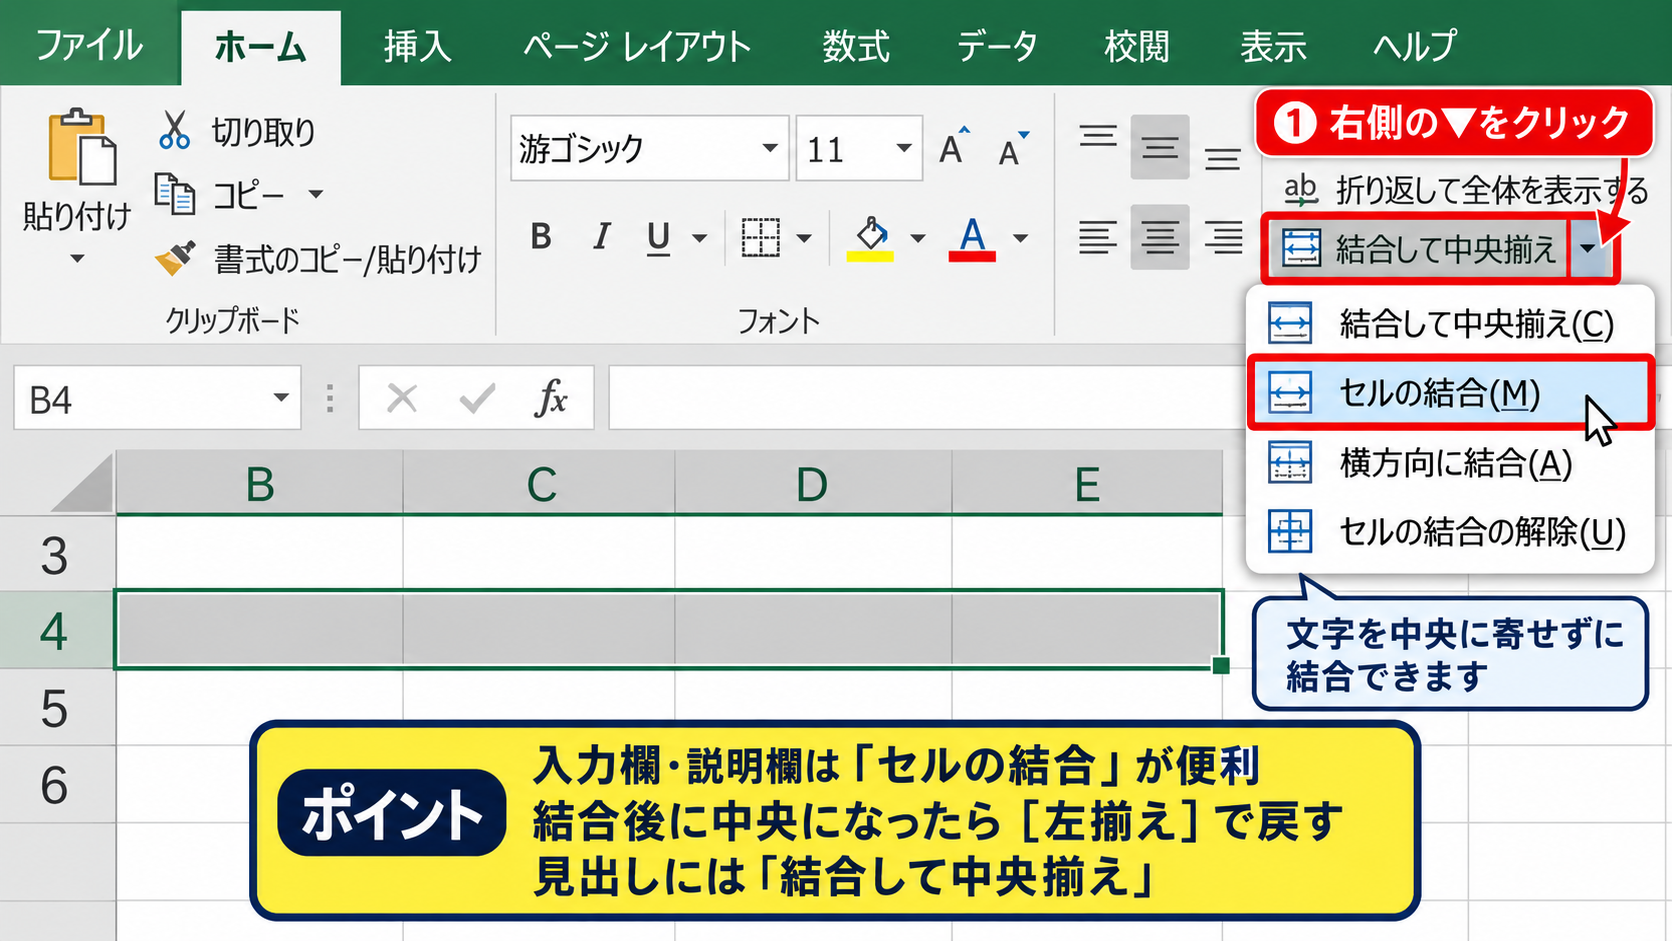Increase font size with large A icon
1672x941 pixels.
pyautogui.click(x=955, y=146)
